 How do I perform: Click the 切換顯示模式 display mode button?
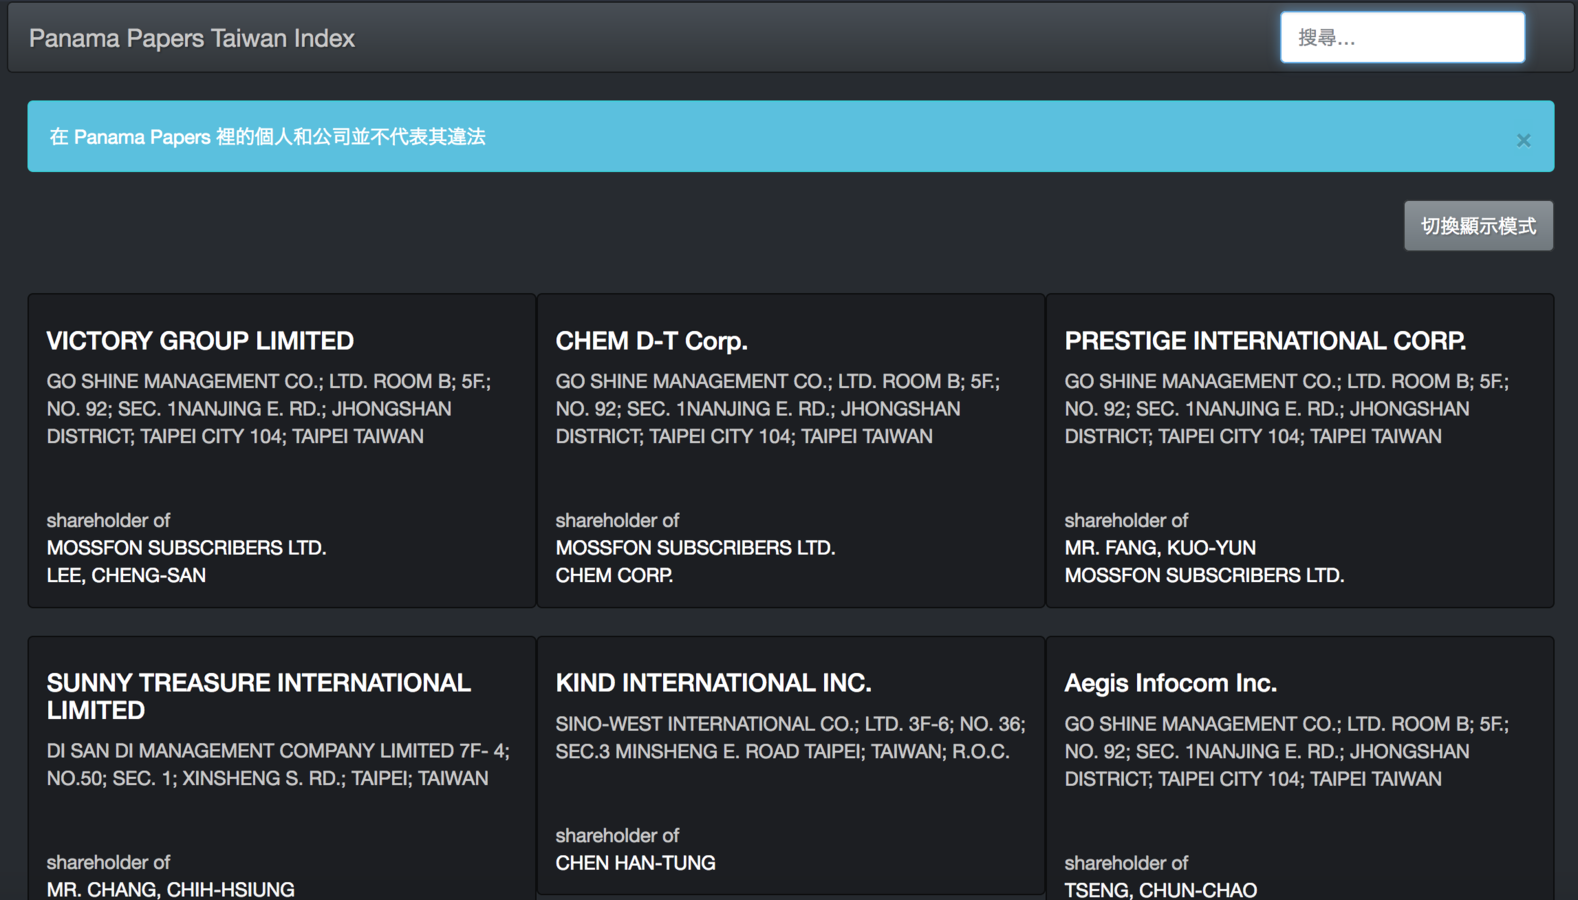click(1478, 226)
